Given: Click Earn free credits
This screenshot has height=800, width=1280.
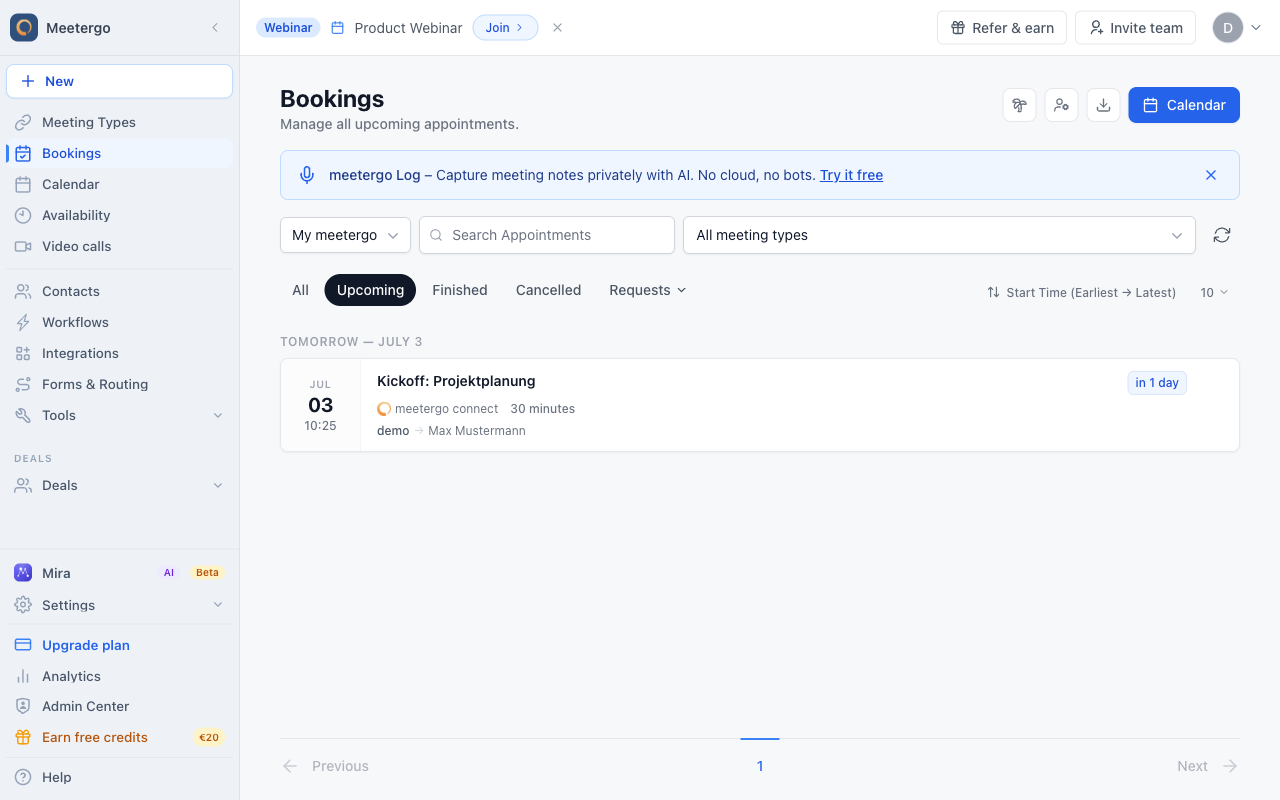Looking at the screenshot, I should (120, 737).
